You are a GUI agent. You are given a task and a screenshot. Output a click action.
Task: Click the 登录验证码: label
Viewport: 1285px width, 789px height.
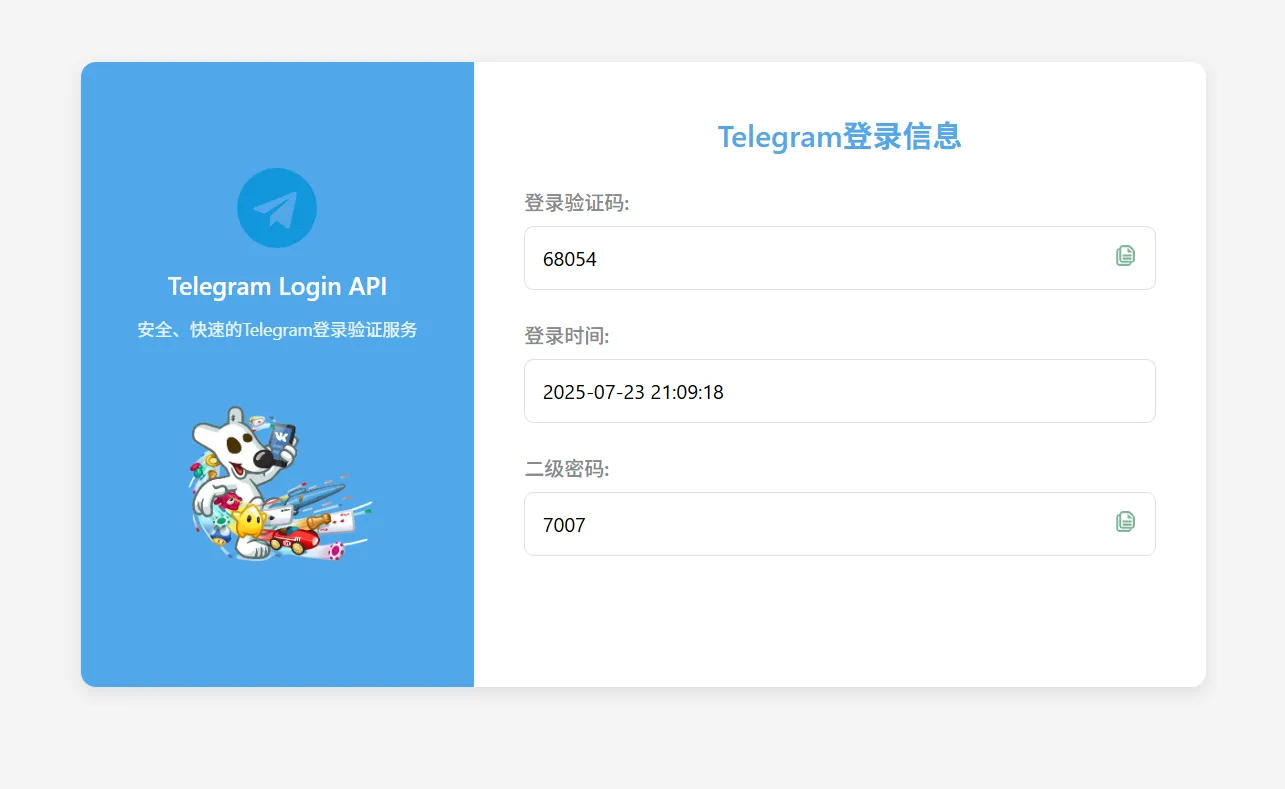point(577,203)
